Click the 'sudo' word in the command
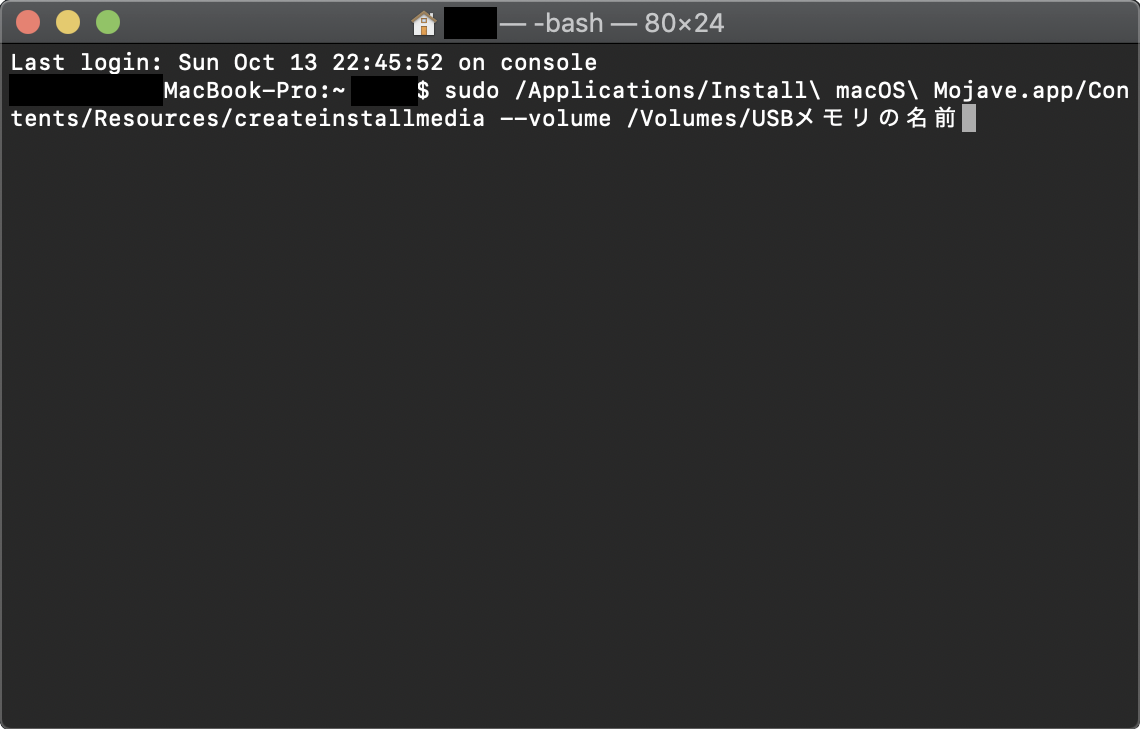 coord(472,91)
